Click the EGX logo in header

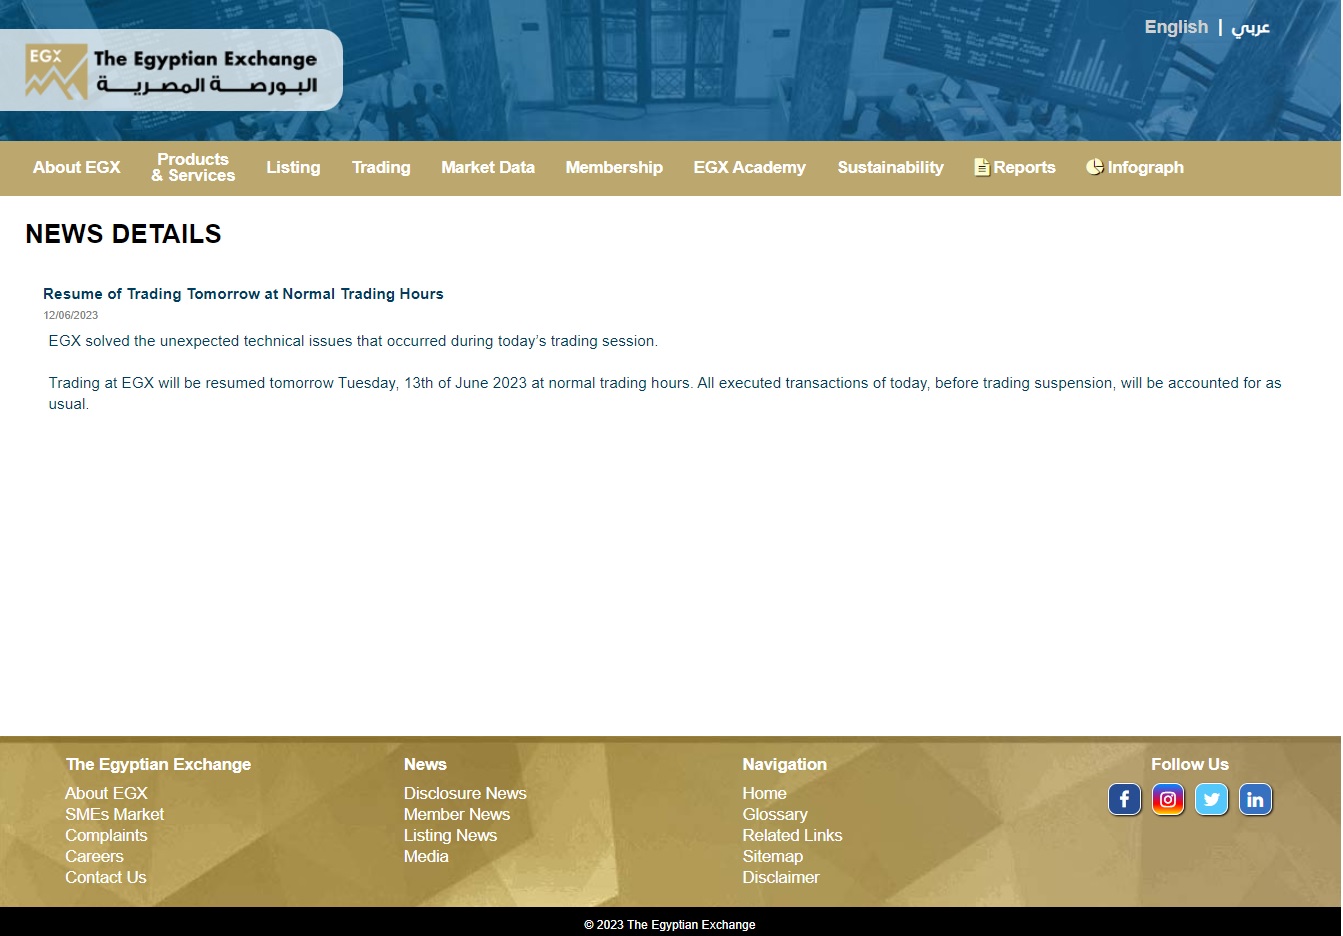tap(57, 71)
